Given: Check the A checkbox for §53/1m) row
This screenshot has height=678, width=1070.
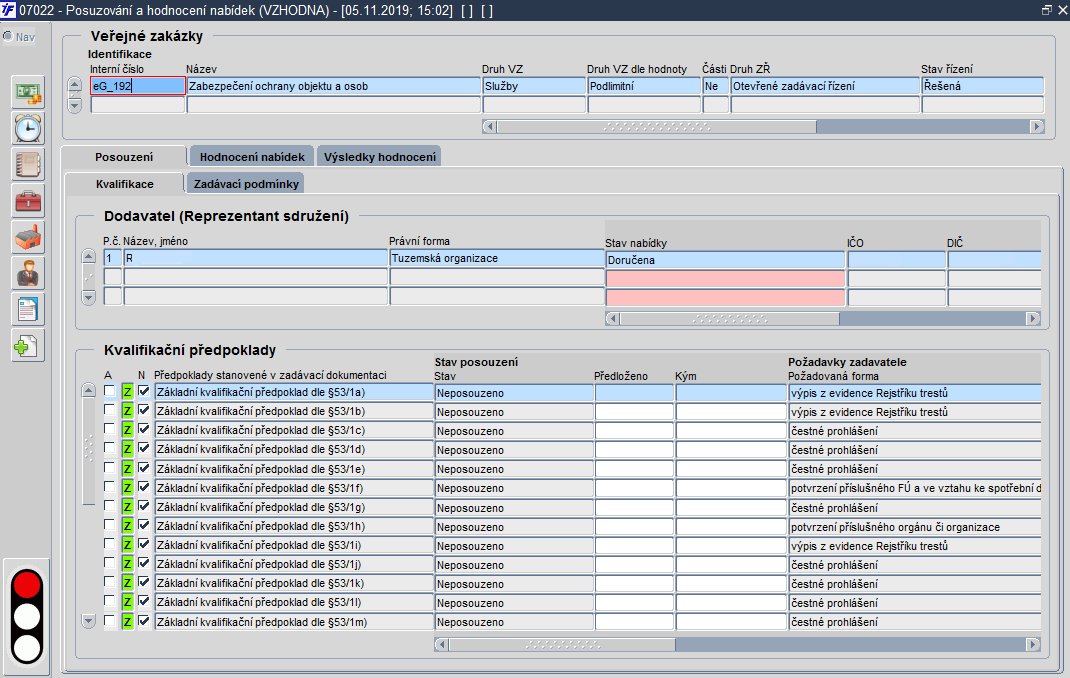Looking at the screenshot, I should [x=109, y=621].
